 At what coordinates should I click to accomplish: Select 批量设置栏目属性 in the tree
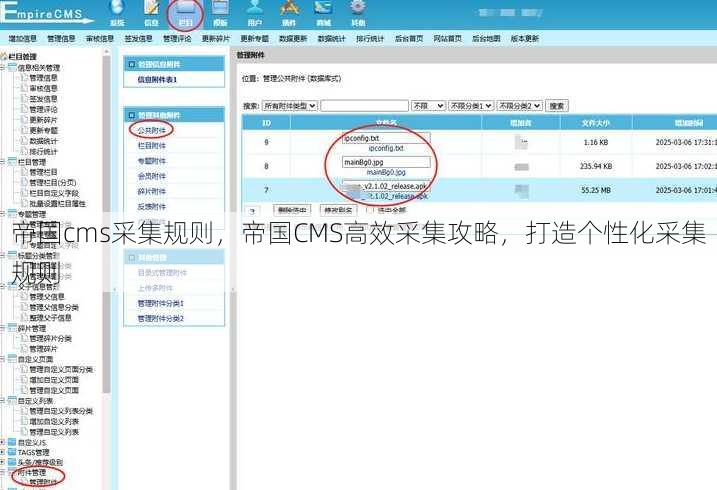tap(58, 203)
